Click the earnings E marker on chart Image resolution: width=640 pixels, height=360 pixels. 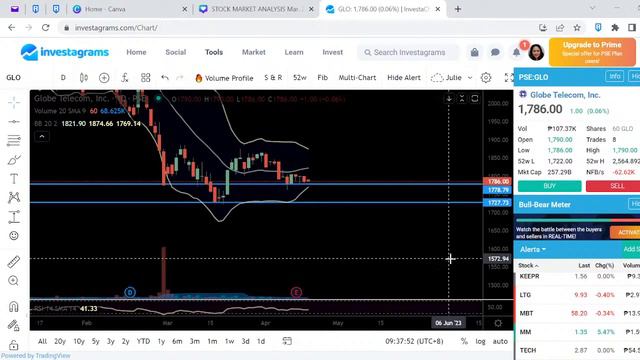296,292
